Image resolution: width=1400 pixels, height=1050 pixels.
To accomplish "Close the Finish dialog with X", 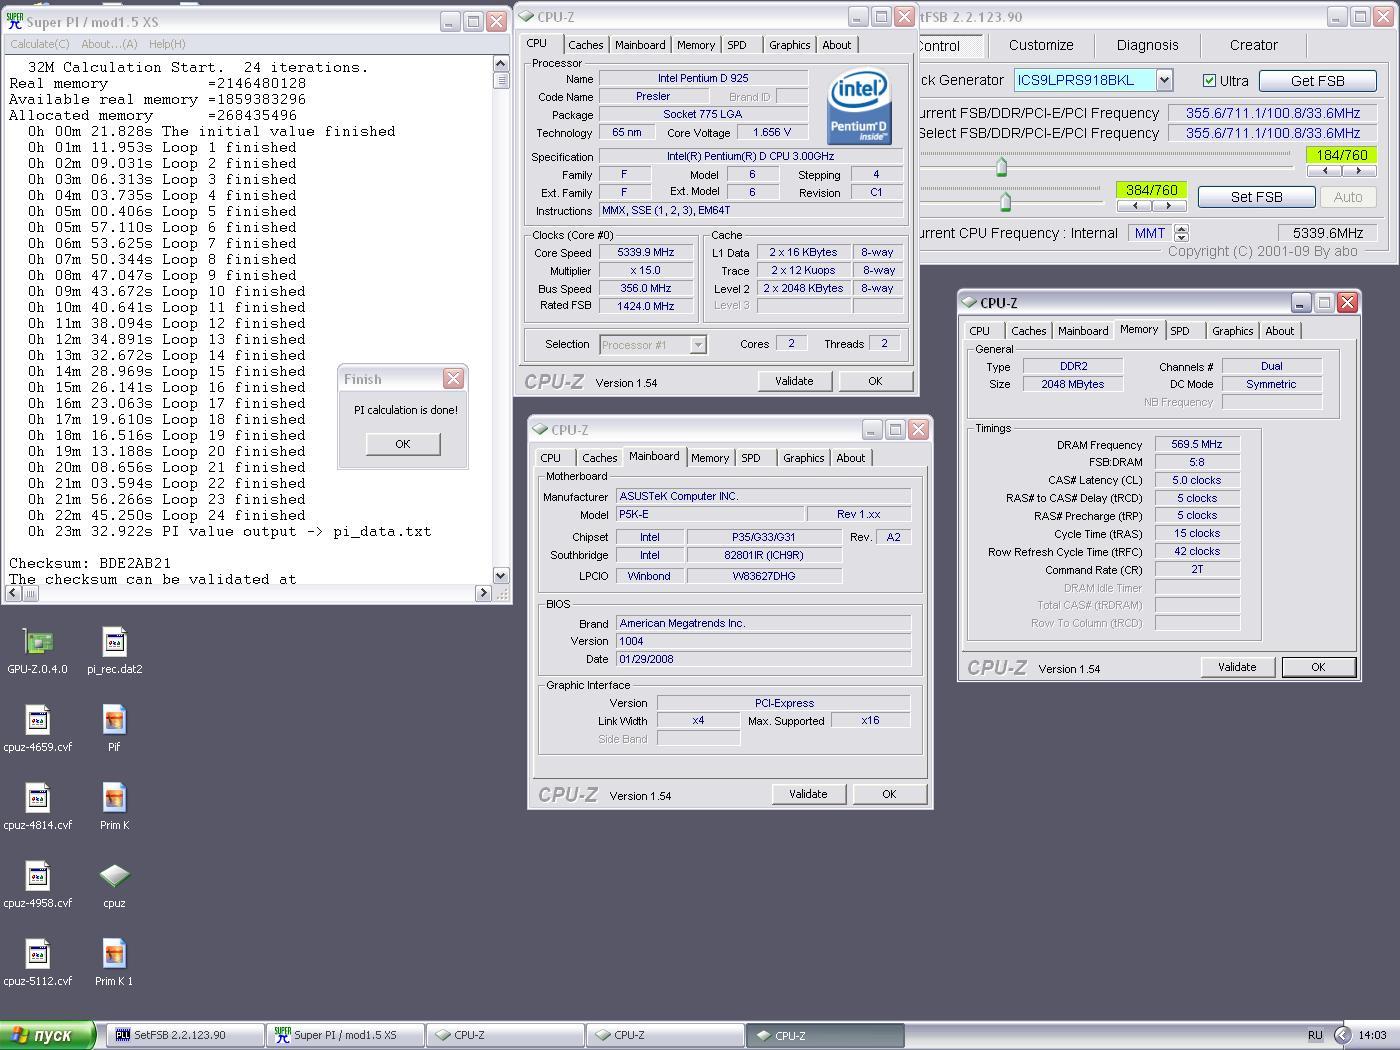I will tap(453, 378).
